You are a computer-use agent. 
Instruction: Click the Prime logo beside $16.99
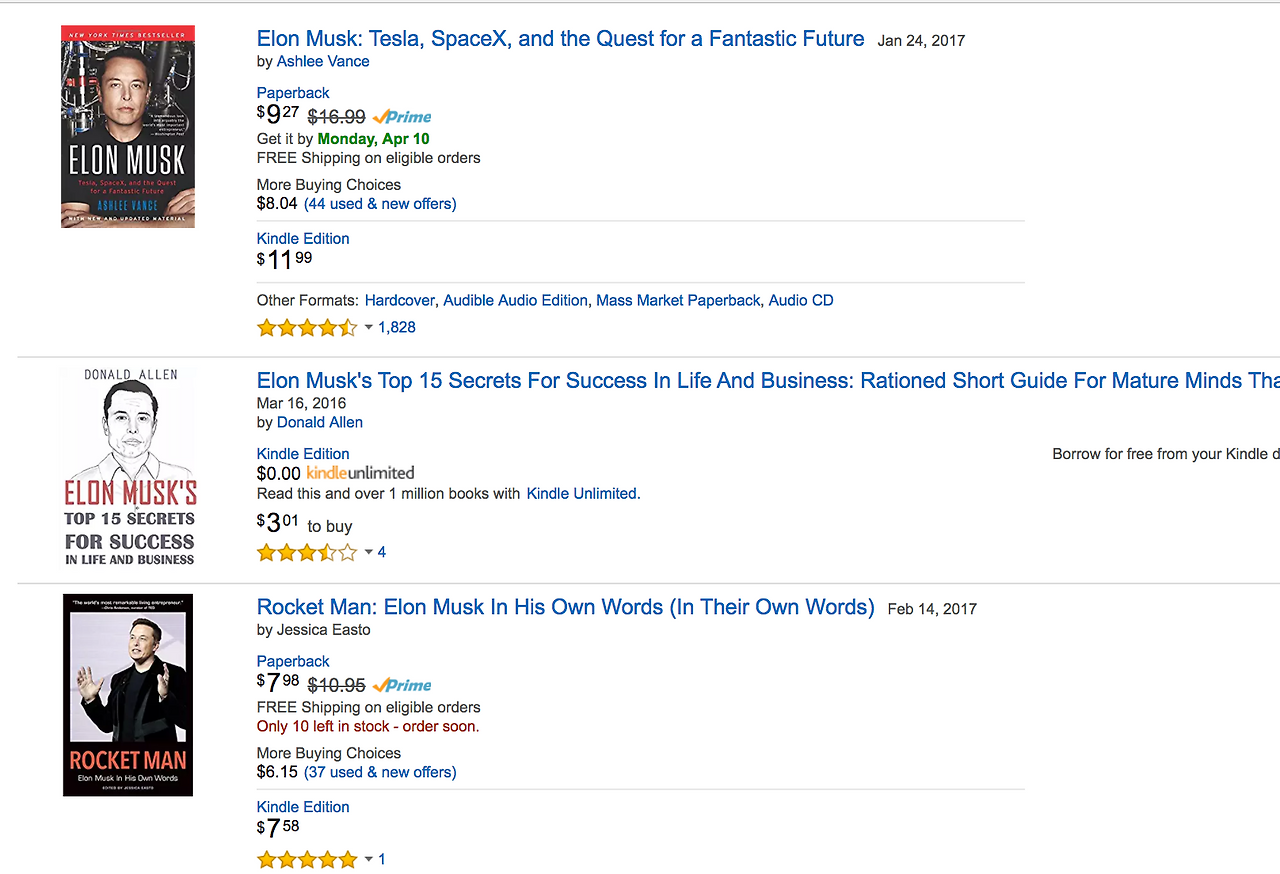pos(402,117)
